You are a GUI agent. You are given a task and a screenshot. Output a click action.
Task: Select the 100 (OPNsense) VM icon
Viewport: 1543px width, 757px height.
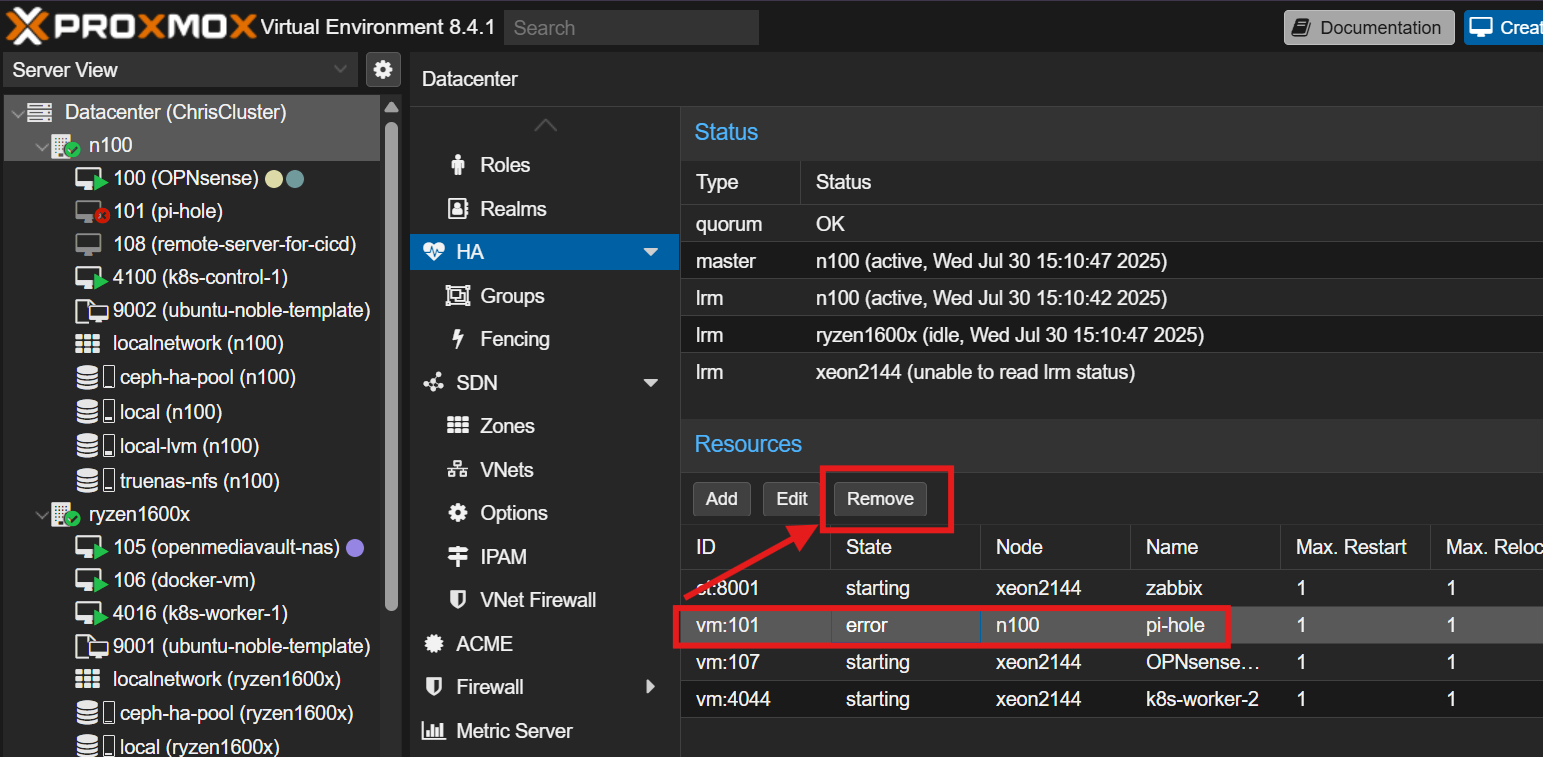91,179
